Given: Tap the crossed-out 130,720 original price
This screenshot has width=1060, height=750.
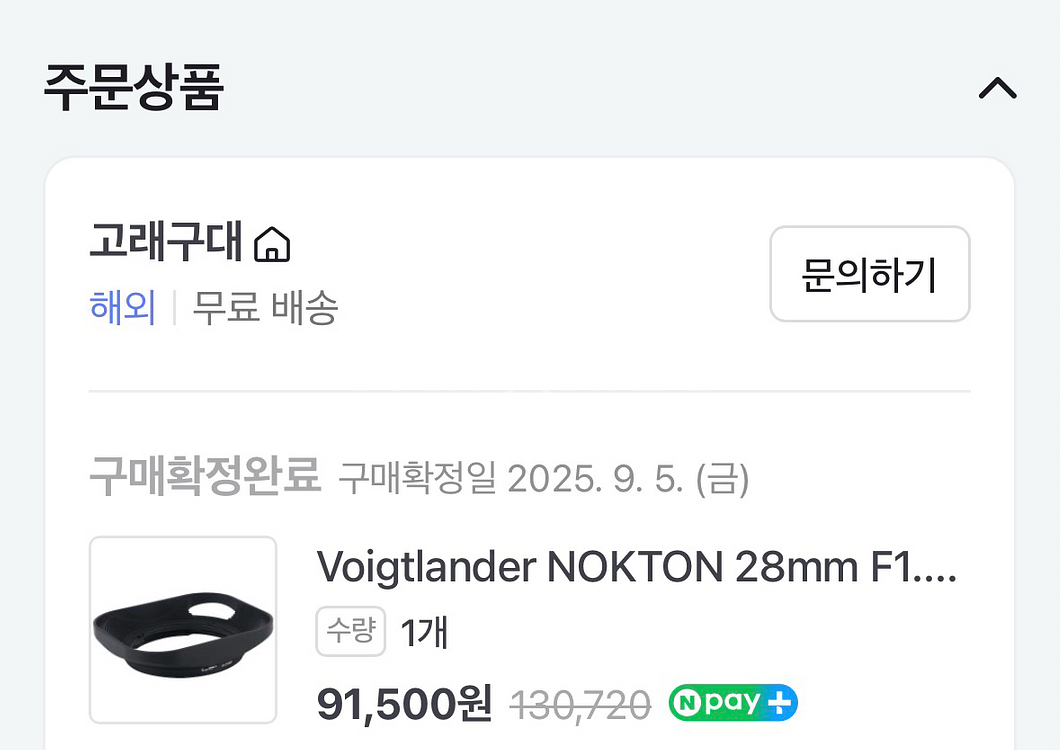Looking at the screenshot, I should click(581, 705).
